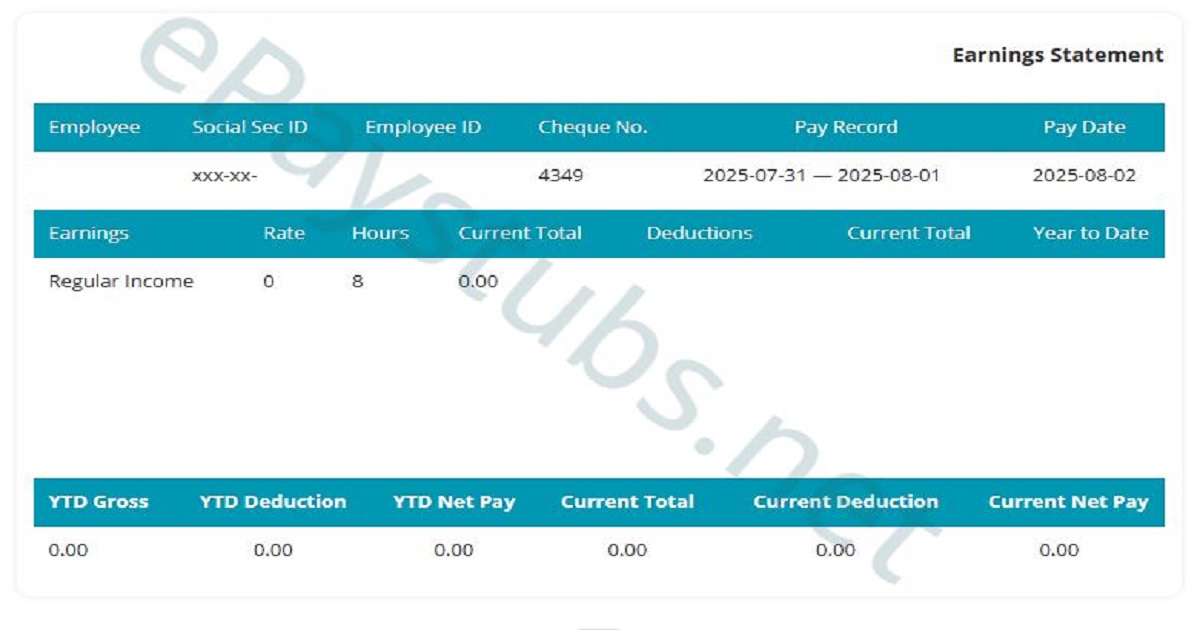The height and width of the screenshot is (630, 1200).
Task: Select the Employee column header
Action: [94, 127]
